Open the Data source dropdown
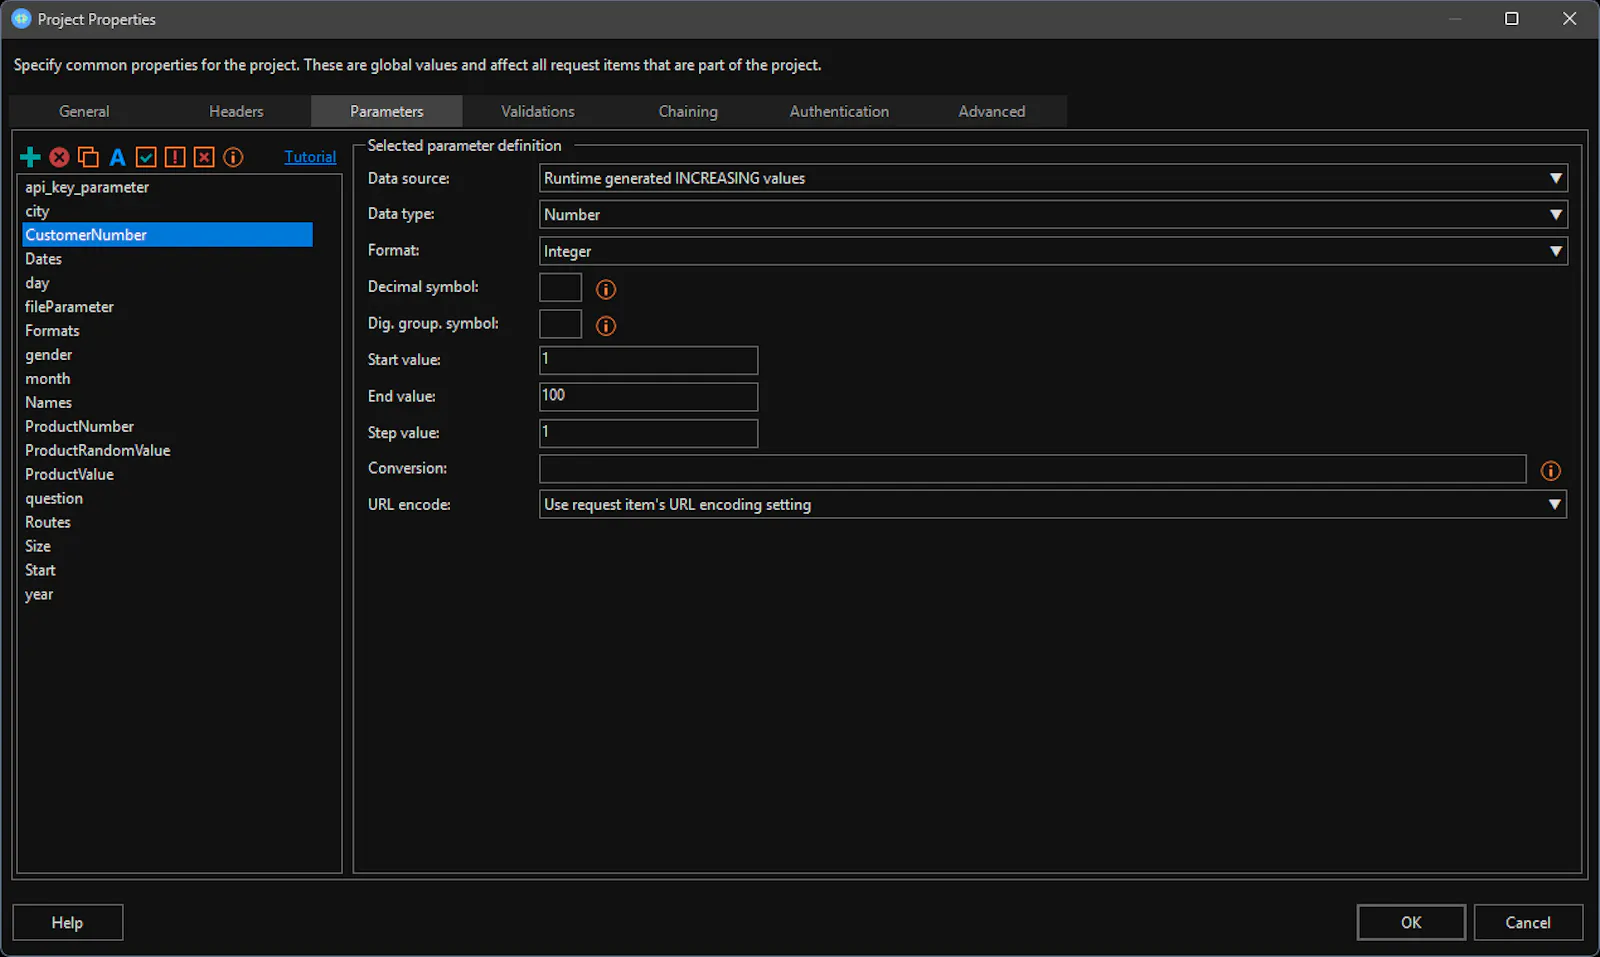This screenshot has height=957, width=1600. (1053, 178)
